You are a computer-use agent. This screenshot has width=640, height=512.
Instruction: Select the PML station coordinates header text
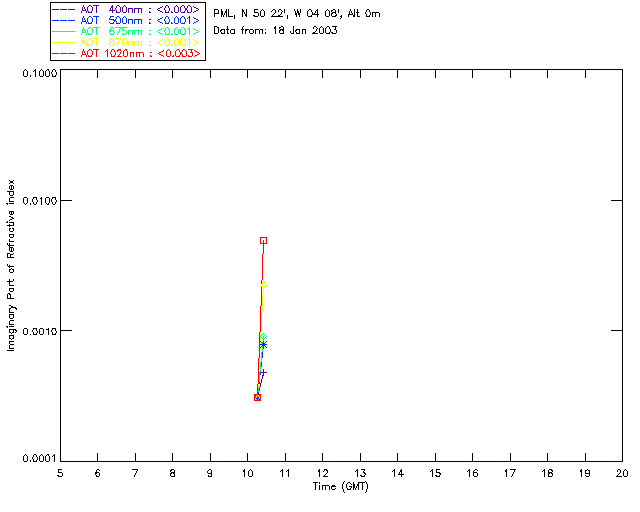pyautogui.click(x=297, y=14)
